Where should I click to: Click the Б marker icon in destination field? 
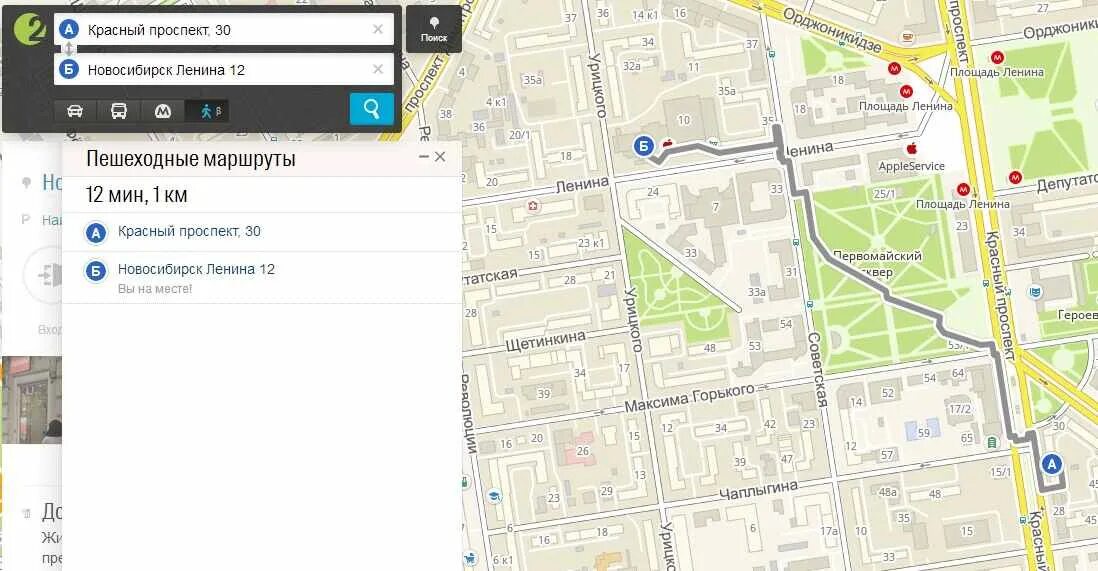[69, 69]
